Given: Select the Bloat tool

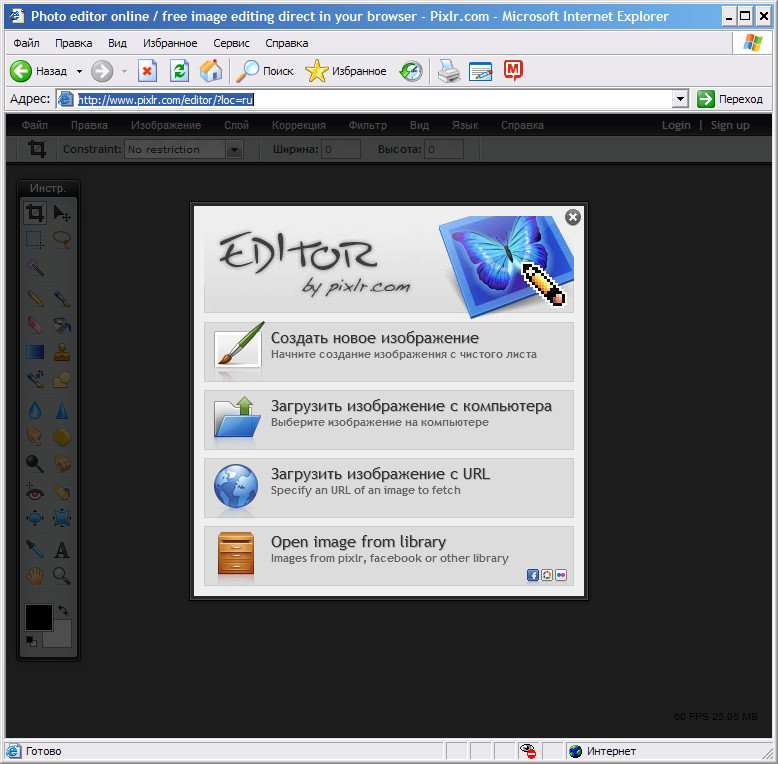Looking at the screenshot, I should 35,518.
